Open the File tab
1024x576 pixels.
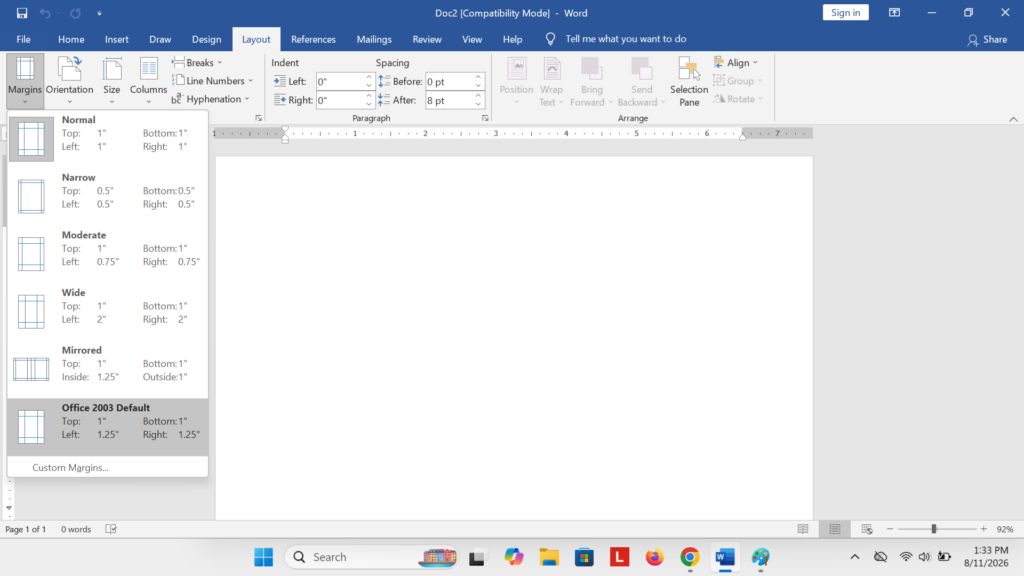(24, 39)
